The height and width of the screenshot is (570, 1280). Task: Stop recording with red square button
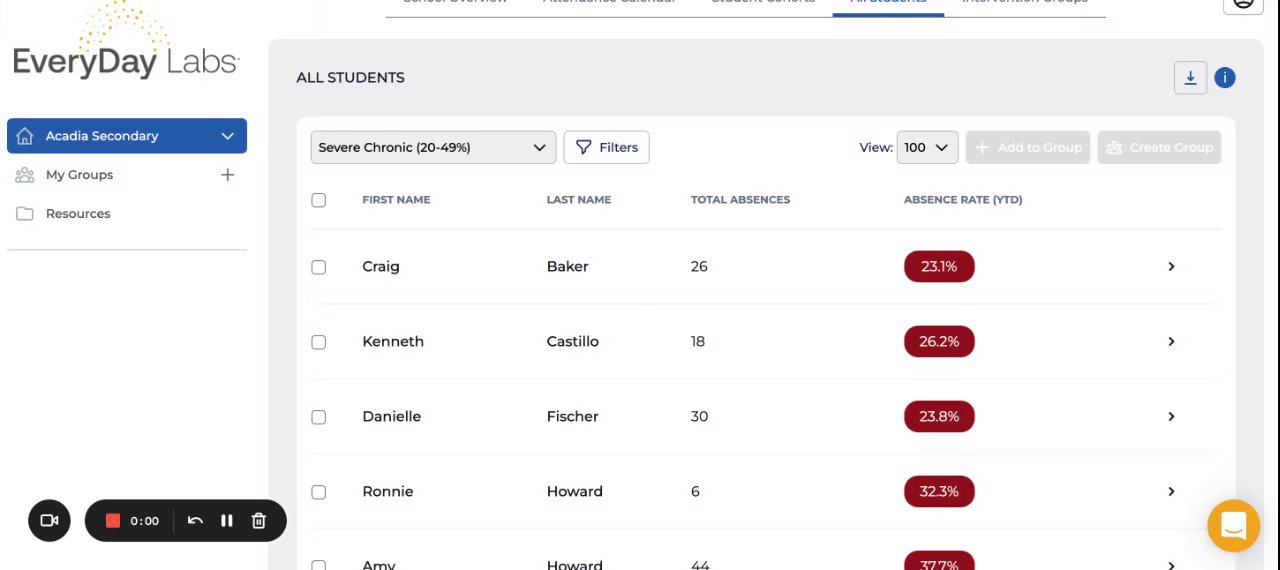[113, 520]
